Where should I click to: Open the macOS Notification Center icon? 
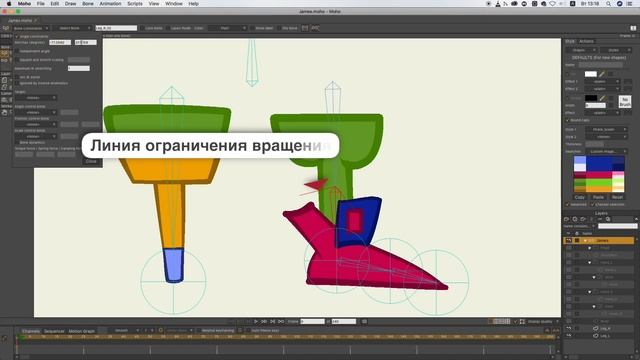pos(629,4)
